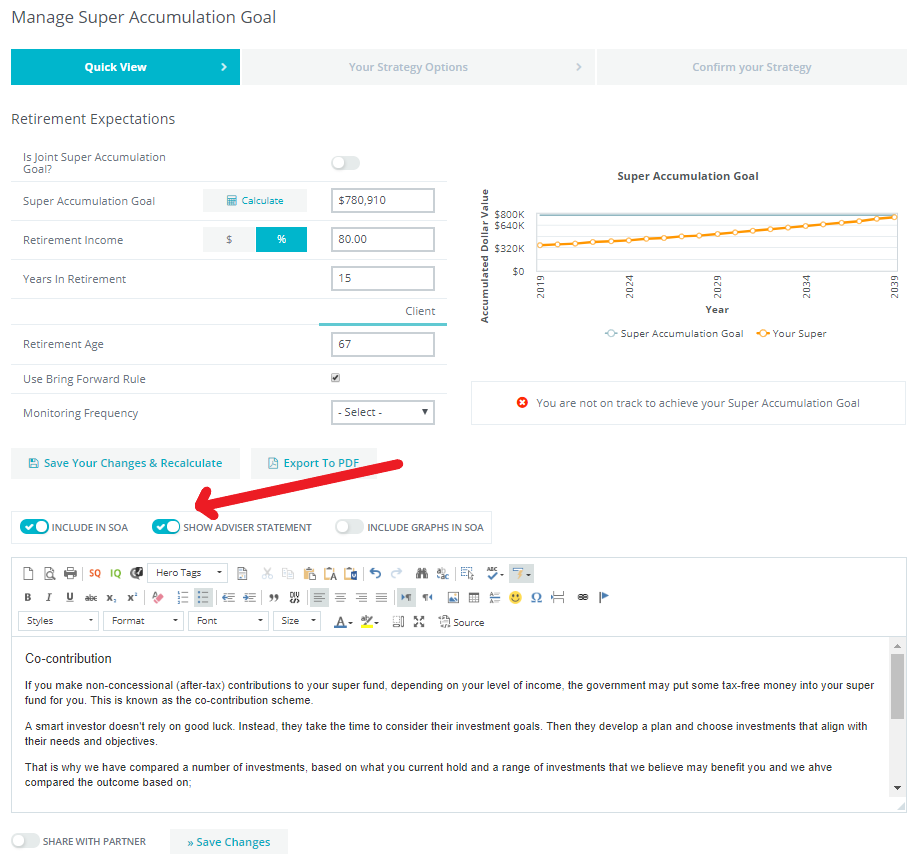
Task: Open the text color picker
Action: pos(342,621)
